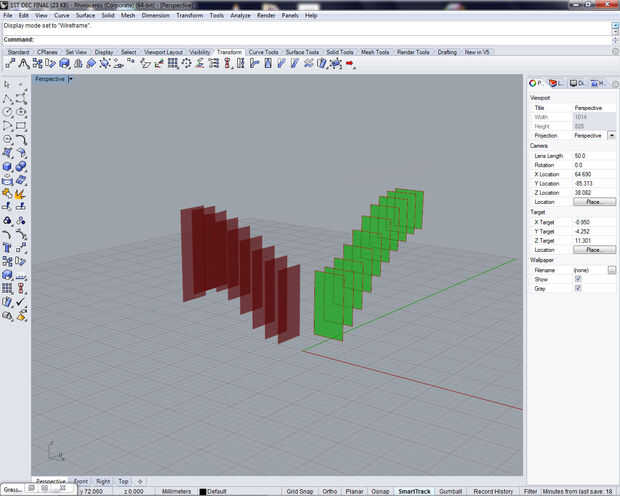Click the black Default layer color swatch
Image resolution: width=620 pixels, height=496 pixels.
pyautogui.click(x=203, y=492)
